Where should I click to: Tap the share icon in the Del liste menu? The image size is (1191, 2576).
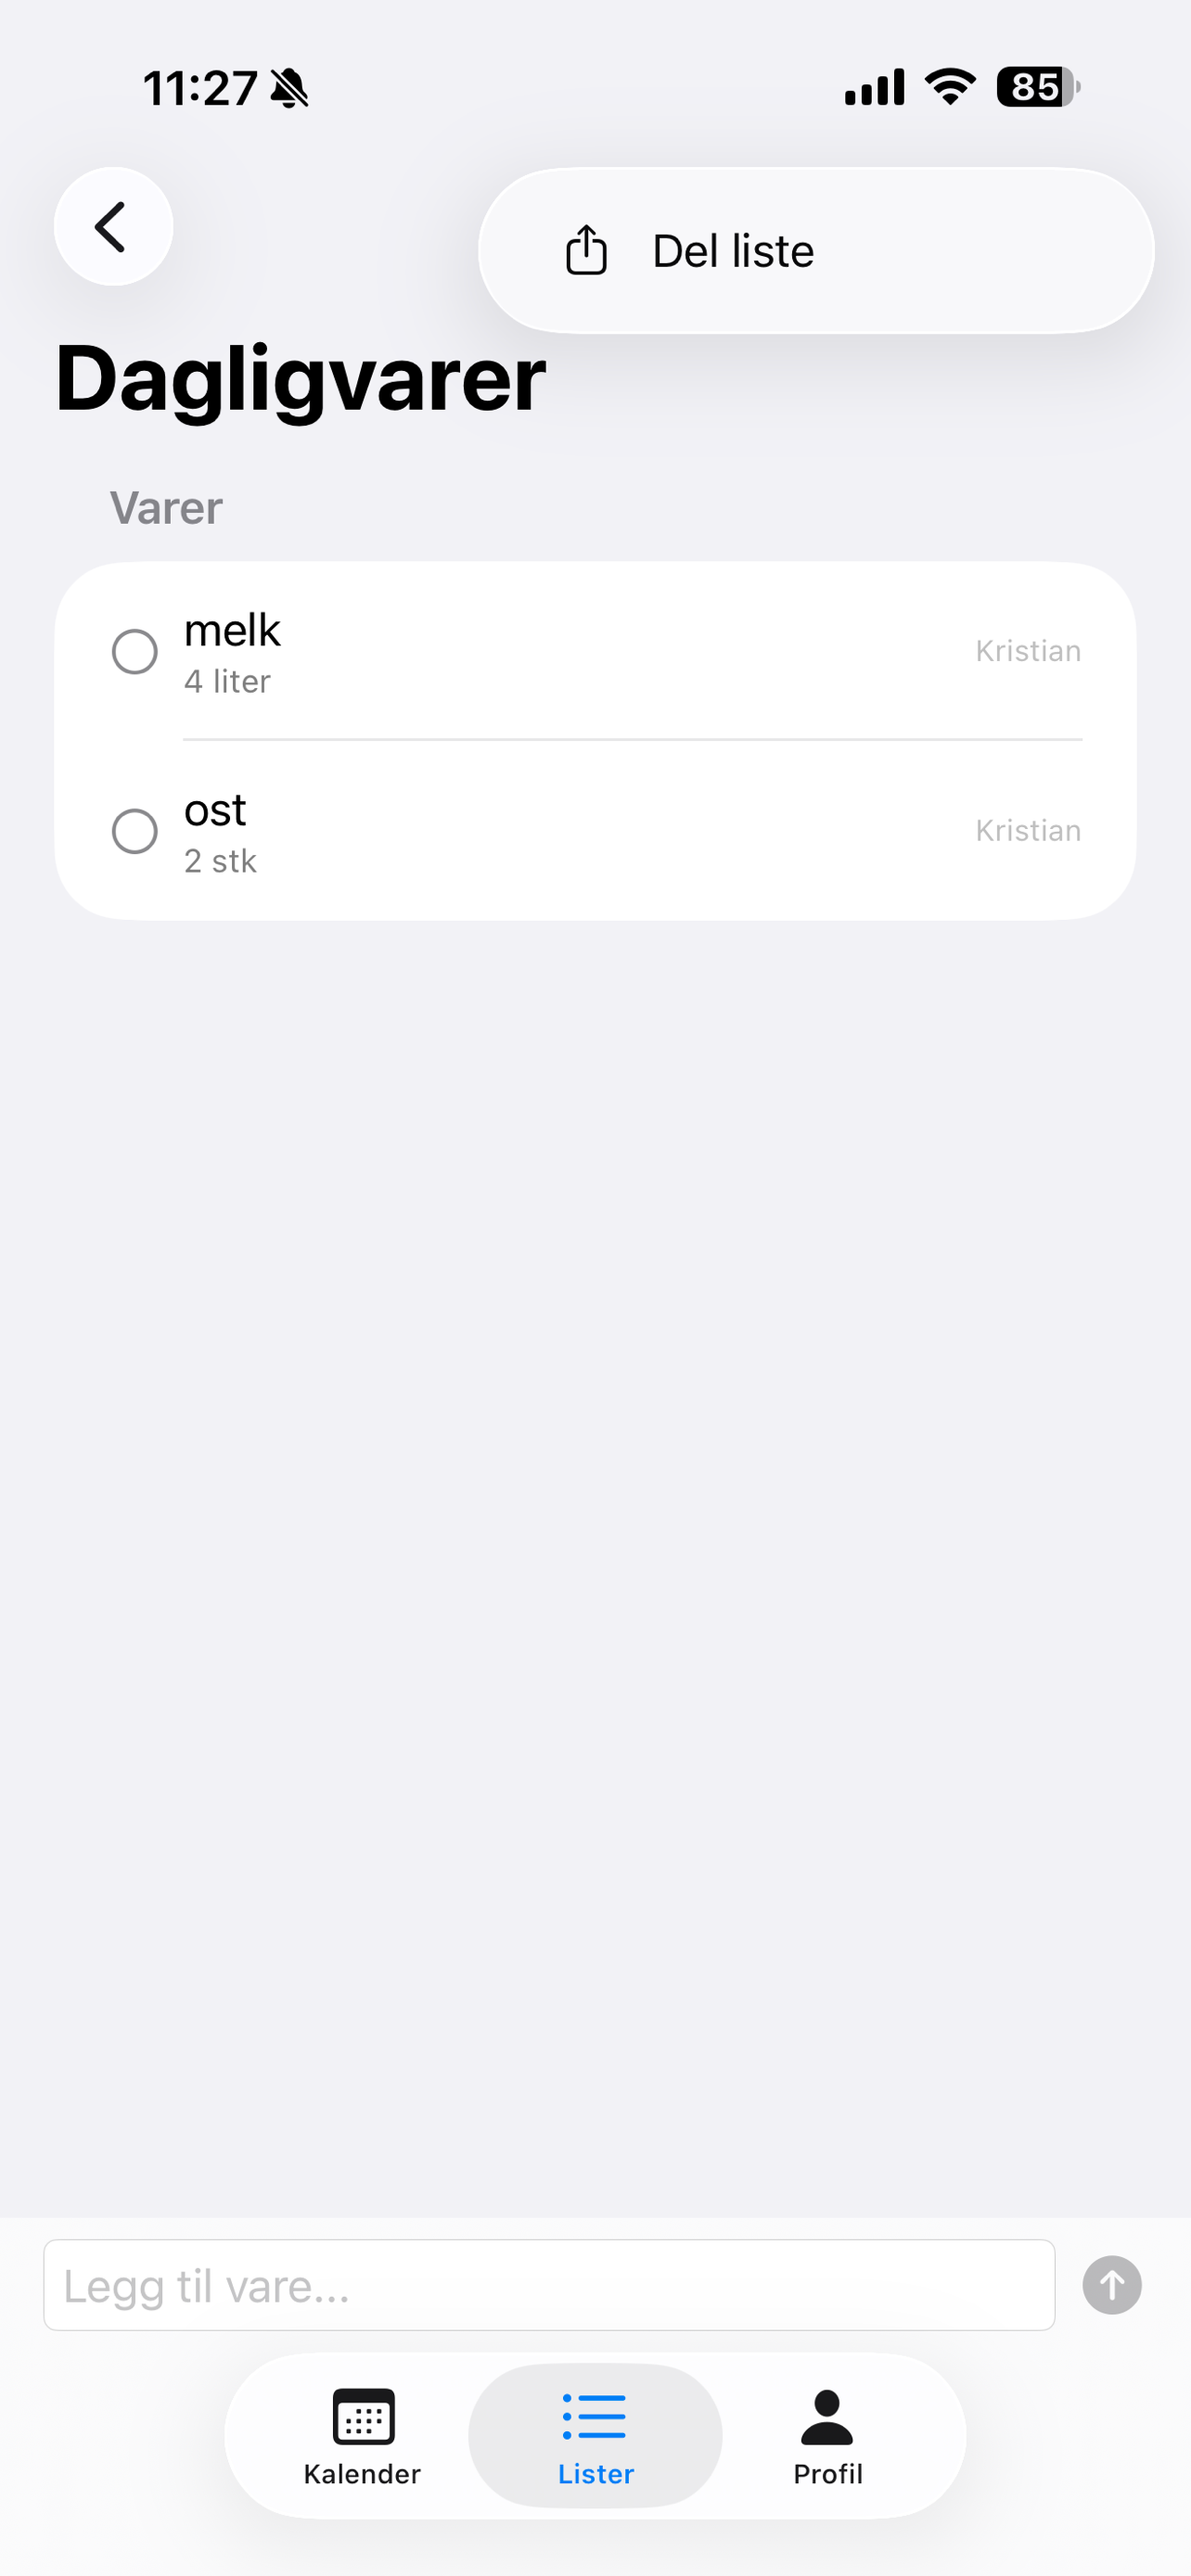coord(586,250)
